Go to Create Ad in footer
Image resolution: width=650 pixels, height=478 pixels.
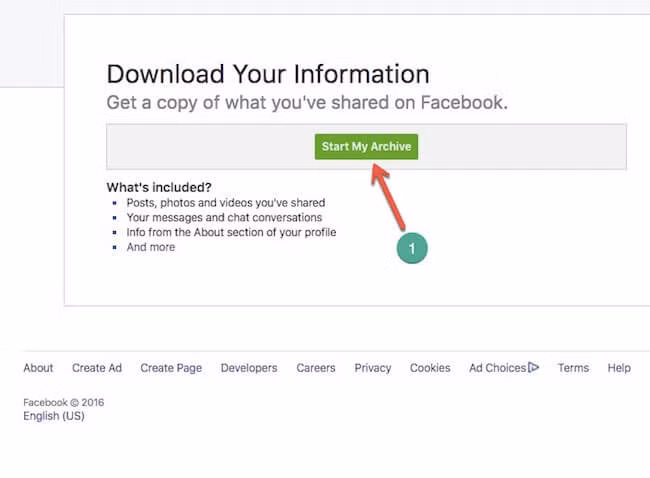point(97,368)
